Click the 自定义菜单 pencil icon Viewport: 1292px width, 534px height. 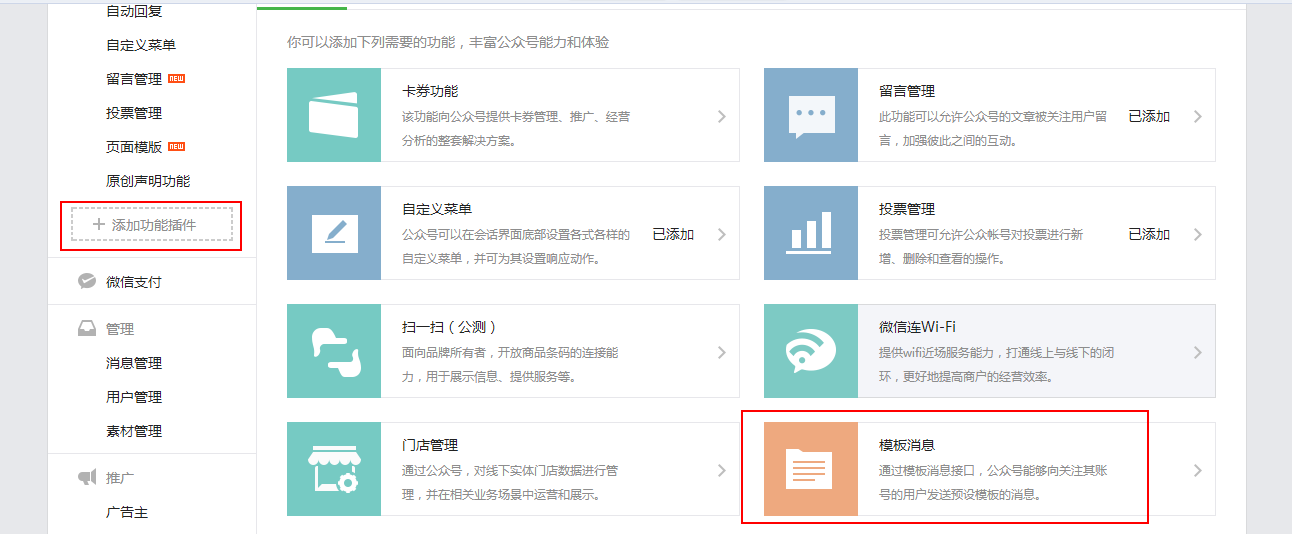[x=334, y=233]
